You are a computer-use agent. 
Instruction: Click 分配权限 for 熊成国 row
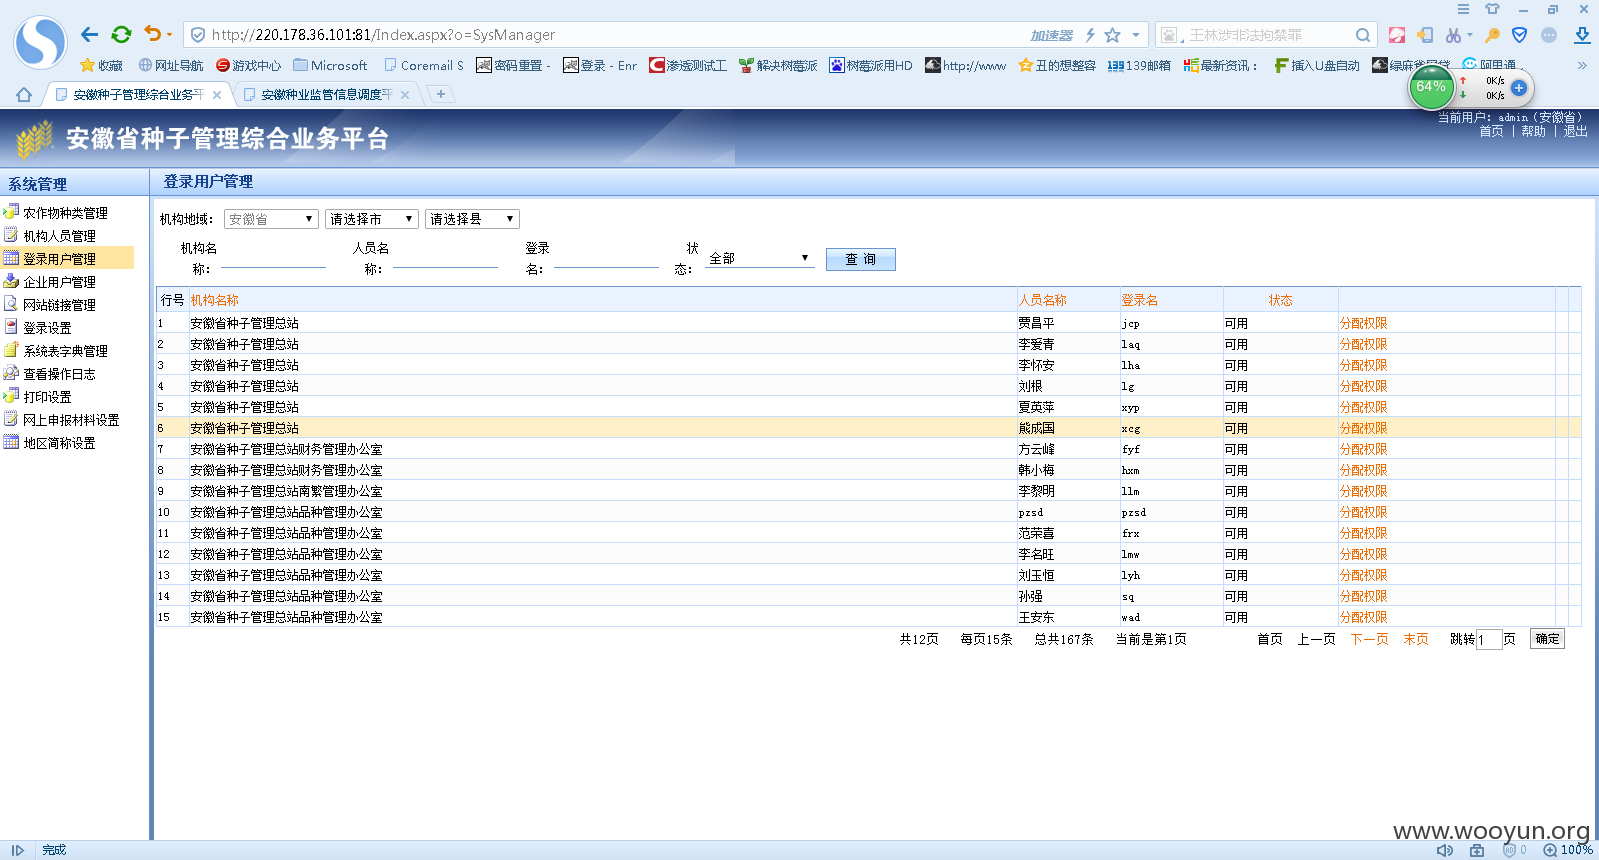tap(1363, 428)
